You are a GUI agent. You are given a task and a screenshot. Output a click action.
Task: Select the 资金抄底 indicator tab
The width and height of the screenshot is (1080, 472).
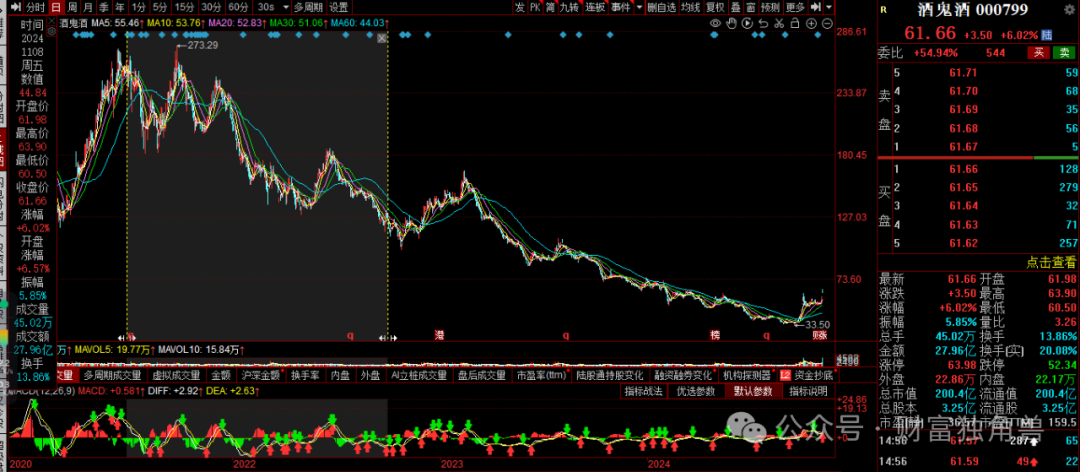(x=807, y=376)
